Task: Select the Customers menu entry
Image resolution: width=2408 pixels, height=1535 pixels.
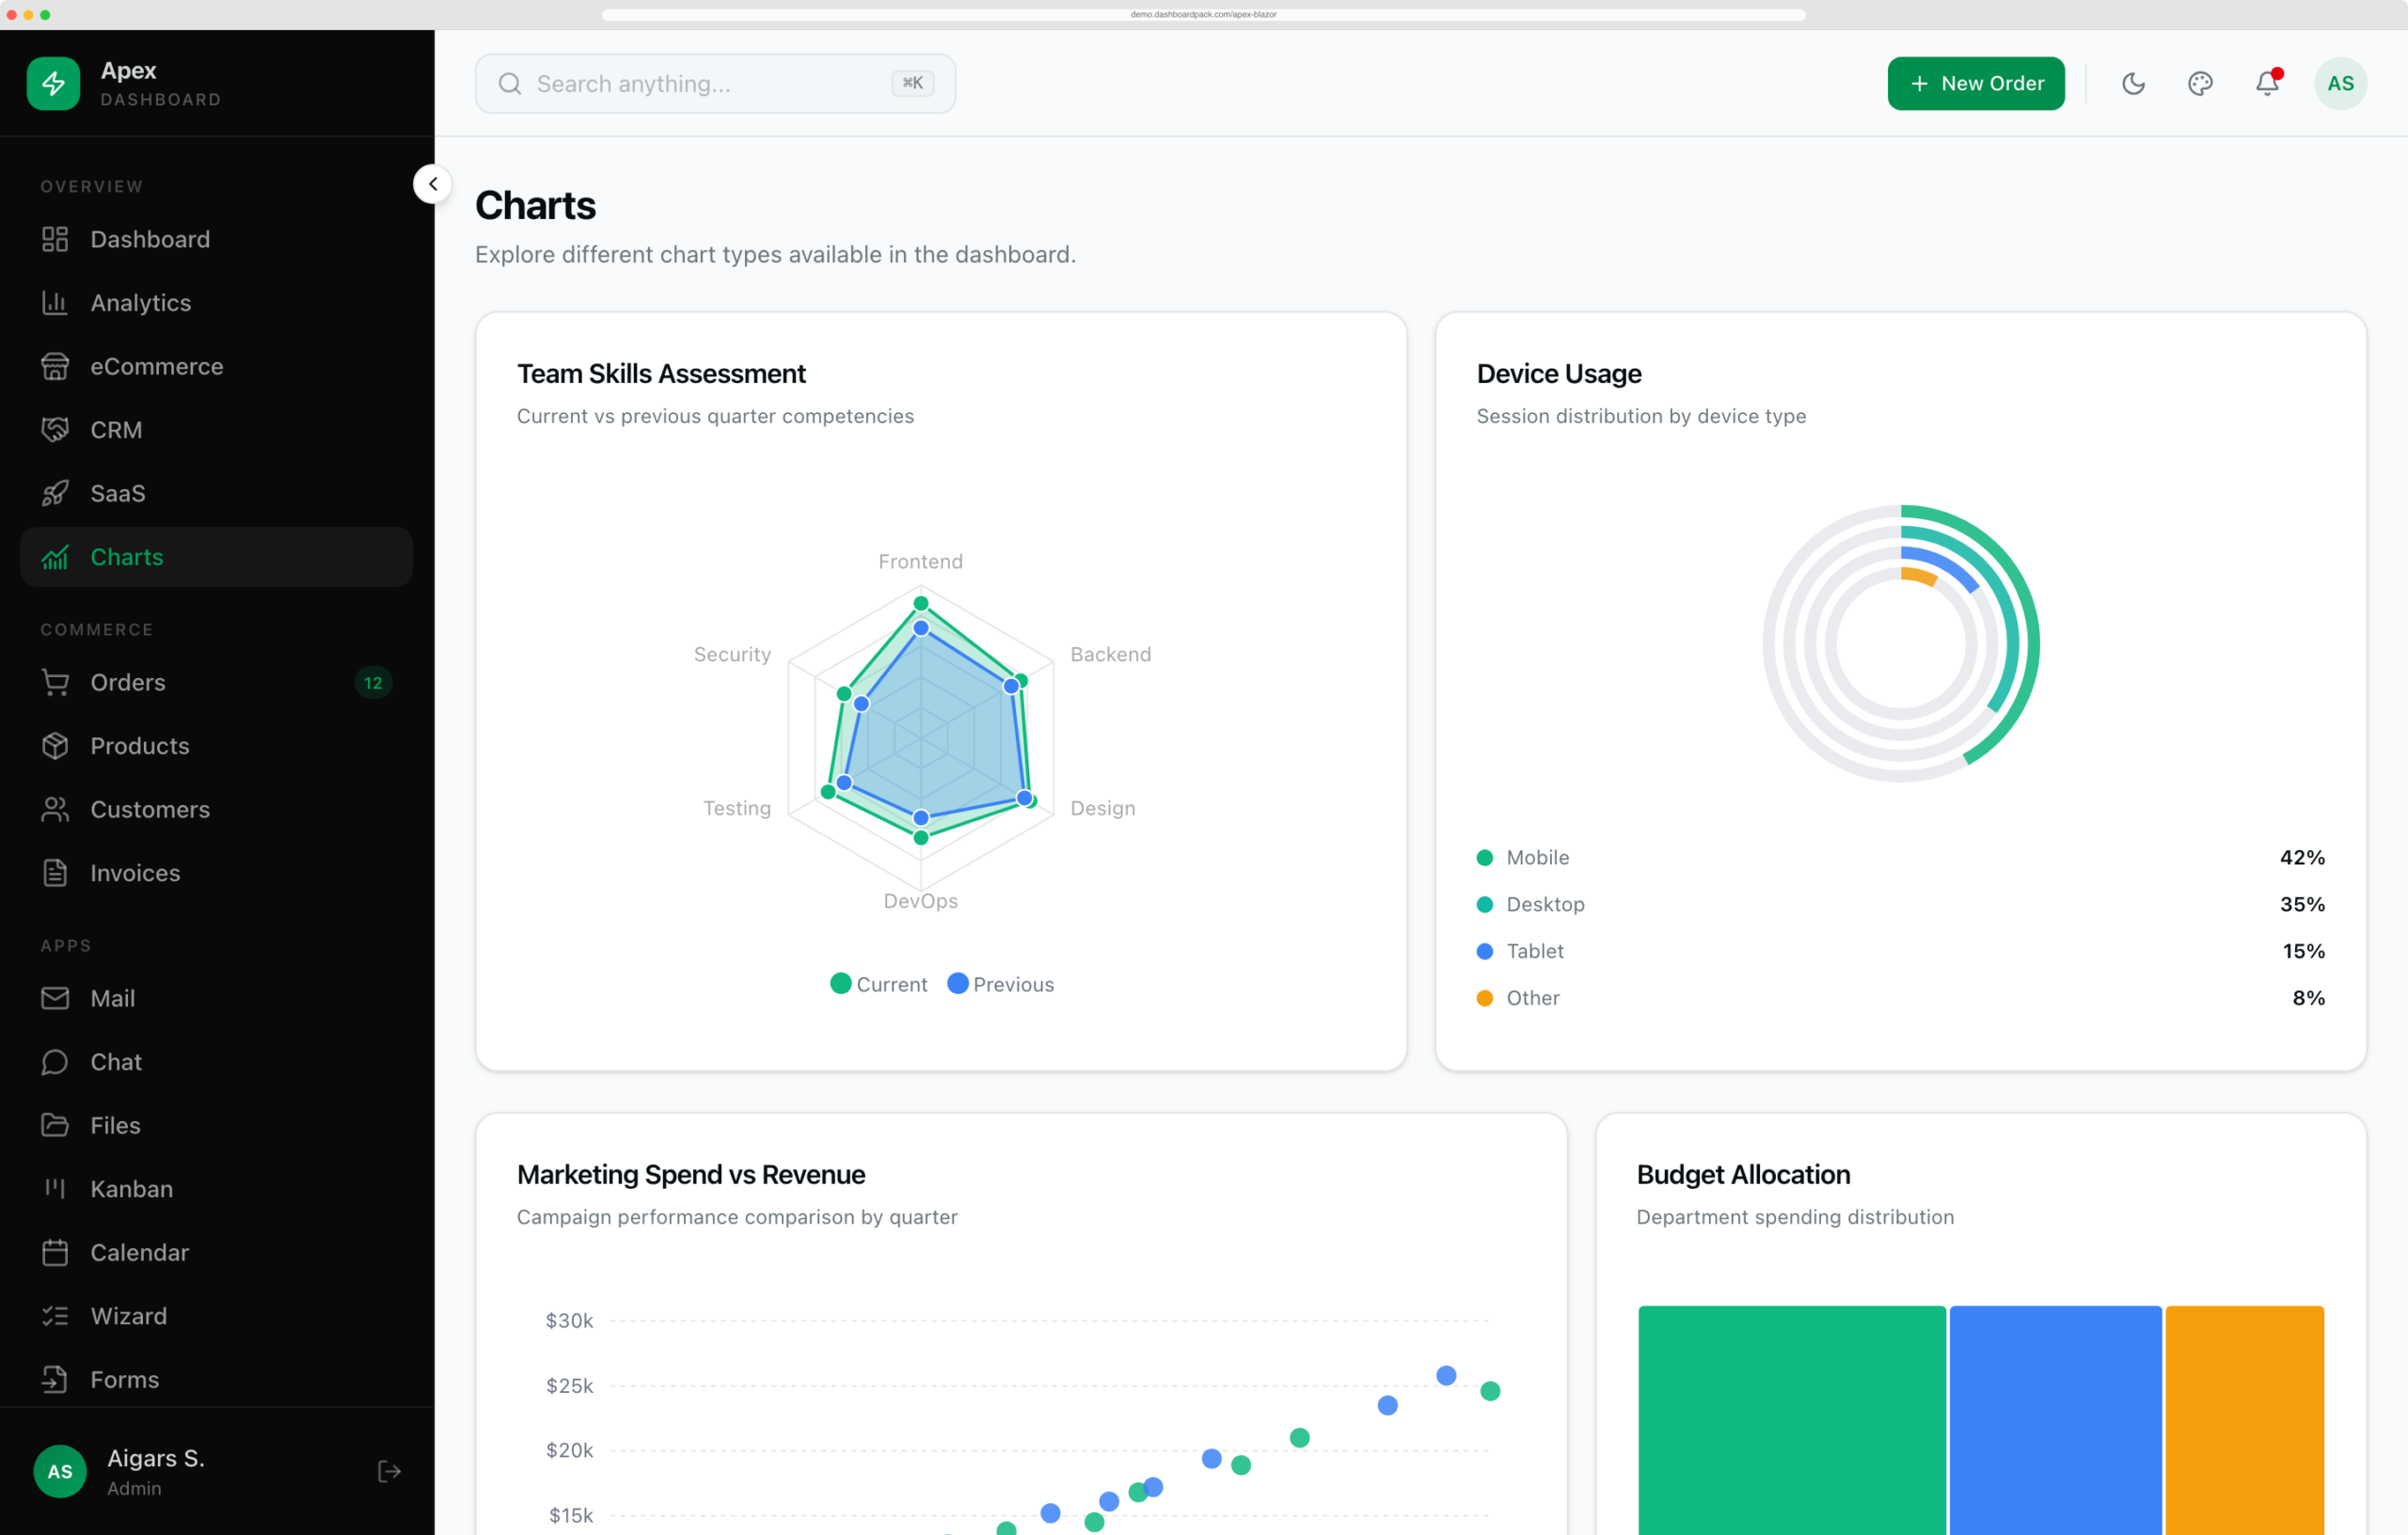Action: [216, 809]
